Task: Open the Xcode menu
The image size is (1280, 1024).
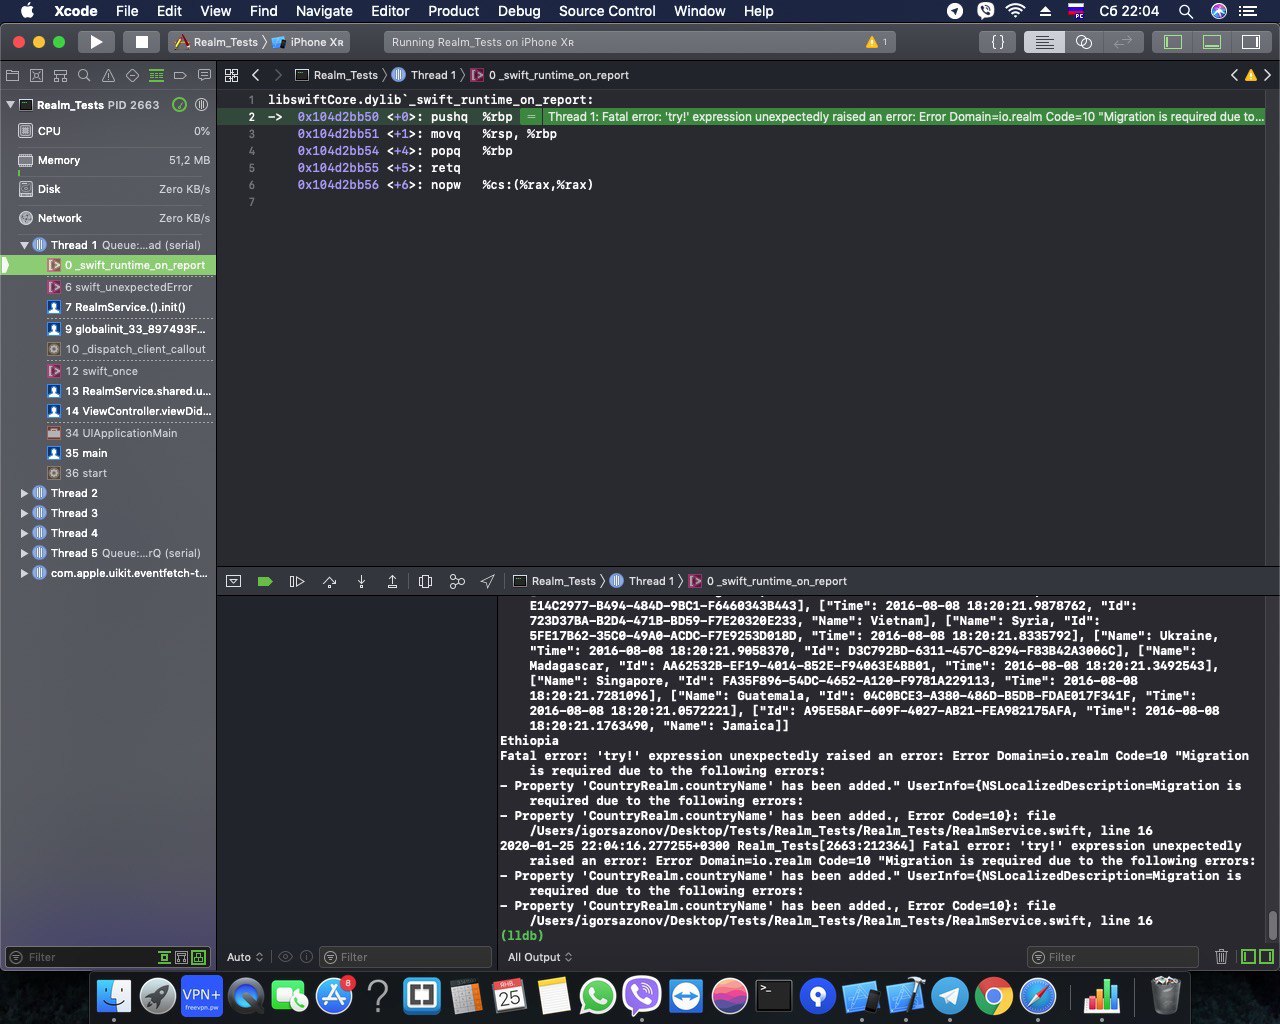Action: click(76, 11)
